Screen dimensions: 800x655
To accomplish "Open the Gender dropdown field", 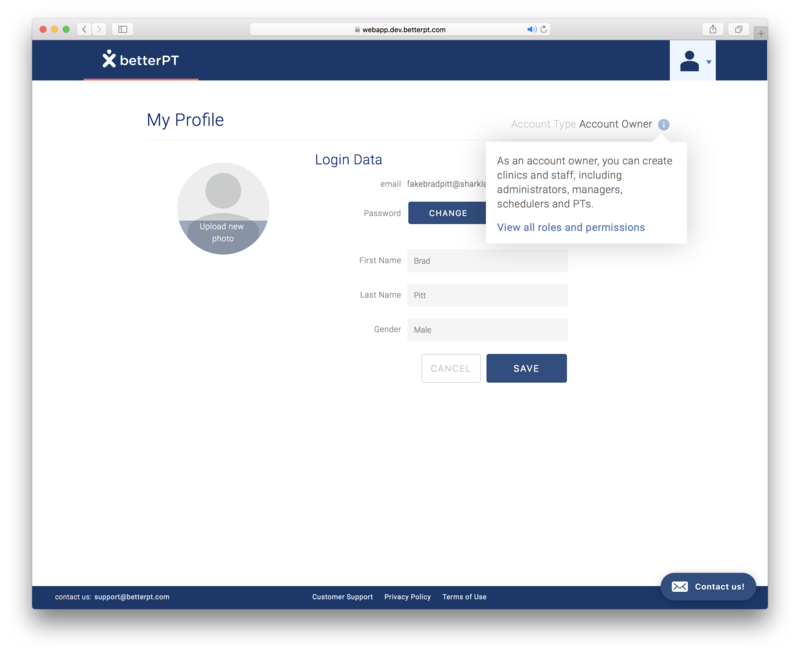I will pos(487,330).
